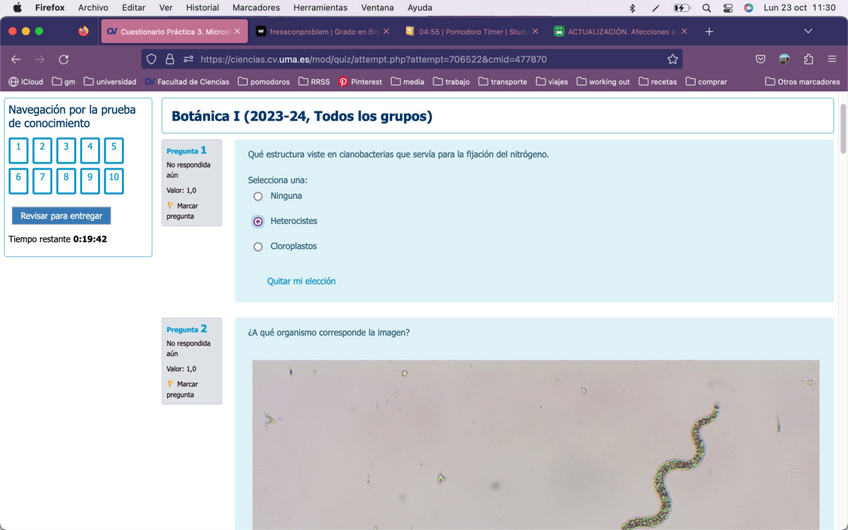Click the back navigation arrow
The image size is (848, 530).
(16, 59)
